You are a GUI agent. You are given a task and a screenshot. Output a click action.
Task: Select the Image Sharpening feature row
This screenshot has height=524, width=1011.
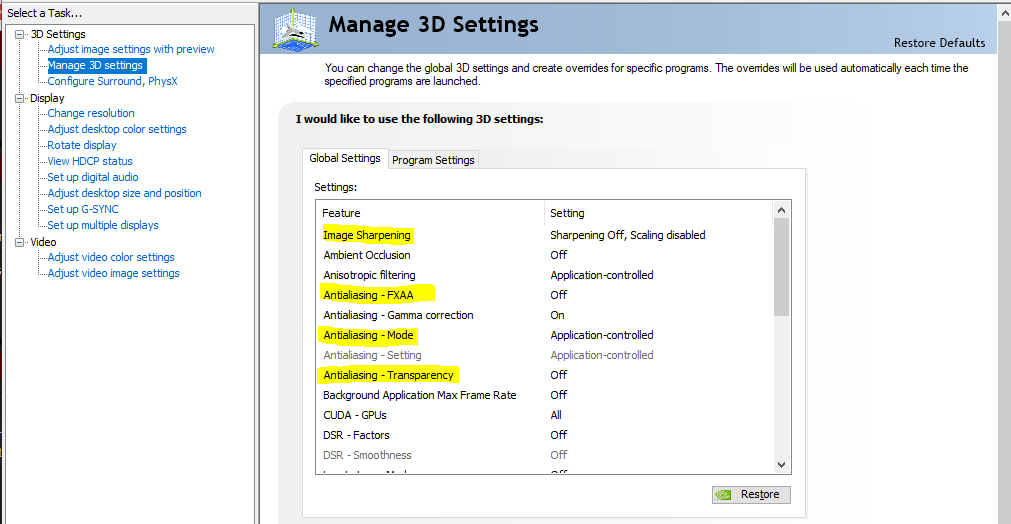coord(367,235)
